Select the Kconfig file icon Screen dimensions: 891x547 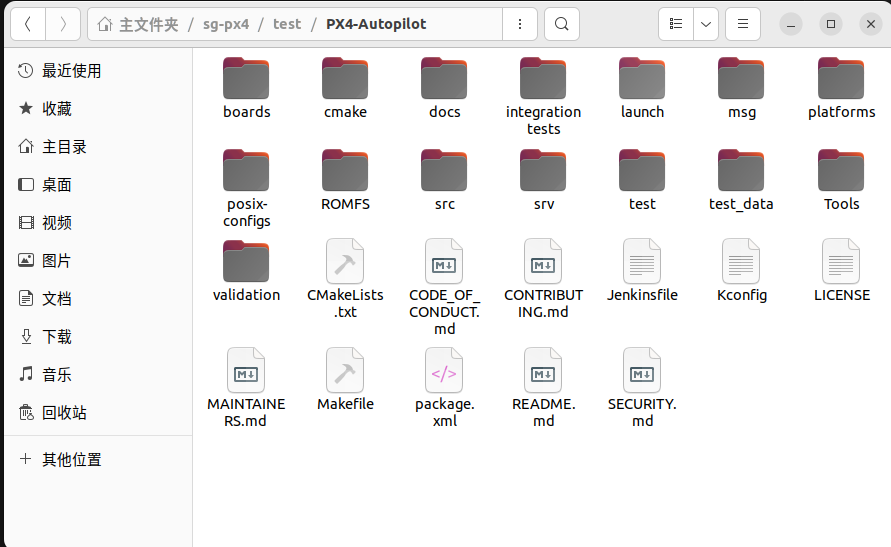click(x=741, y=261)
